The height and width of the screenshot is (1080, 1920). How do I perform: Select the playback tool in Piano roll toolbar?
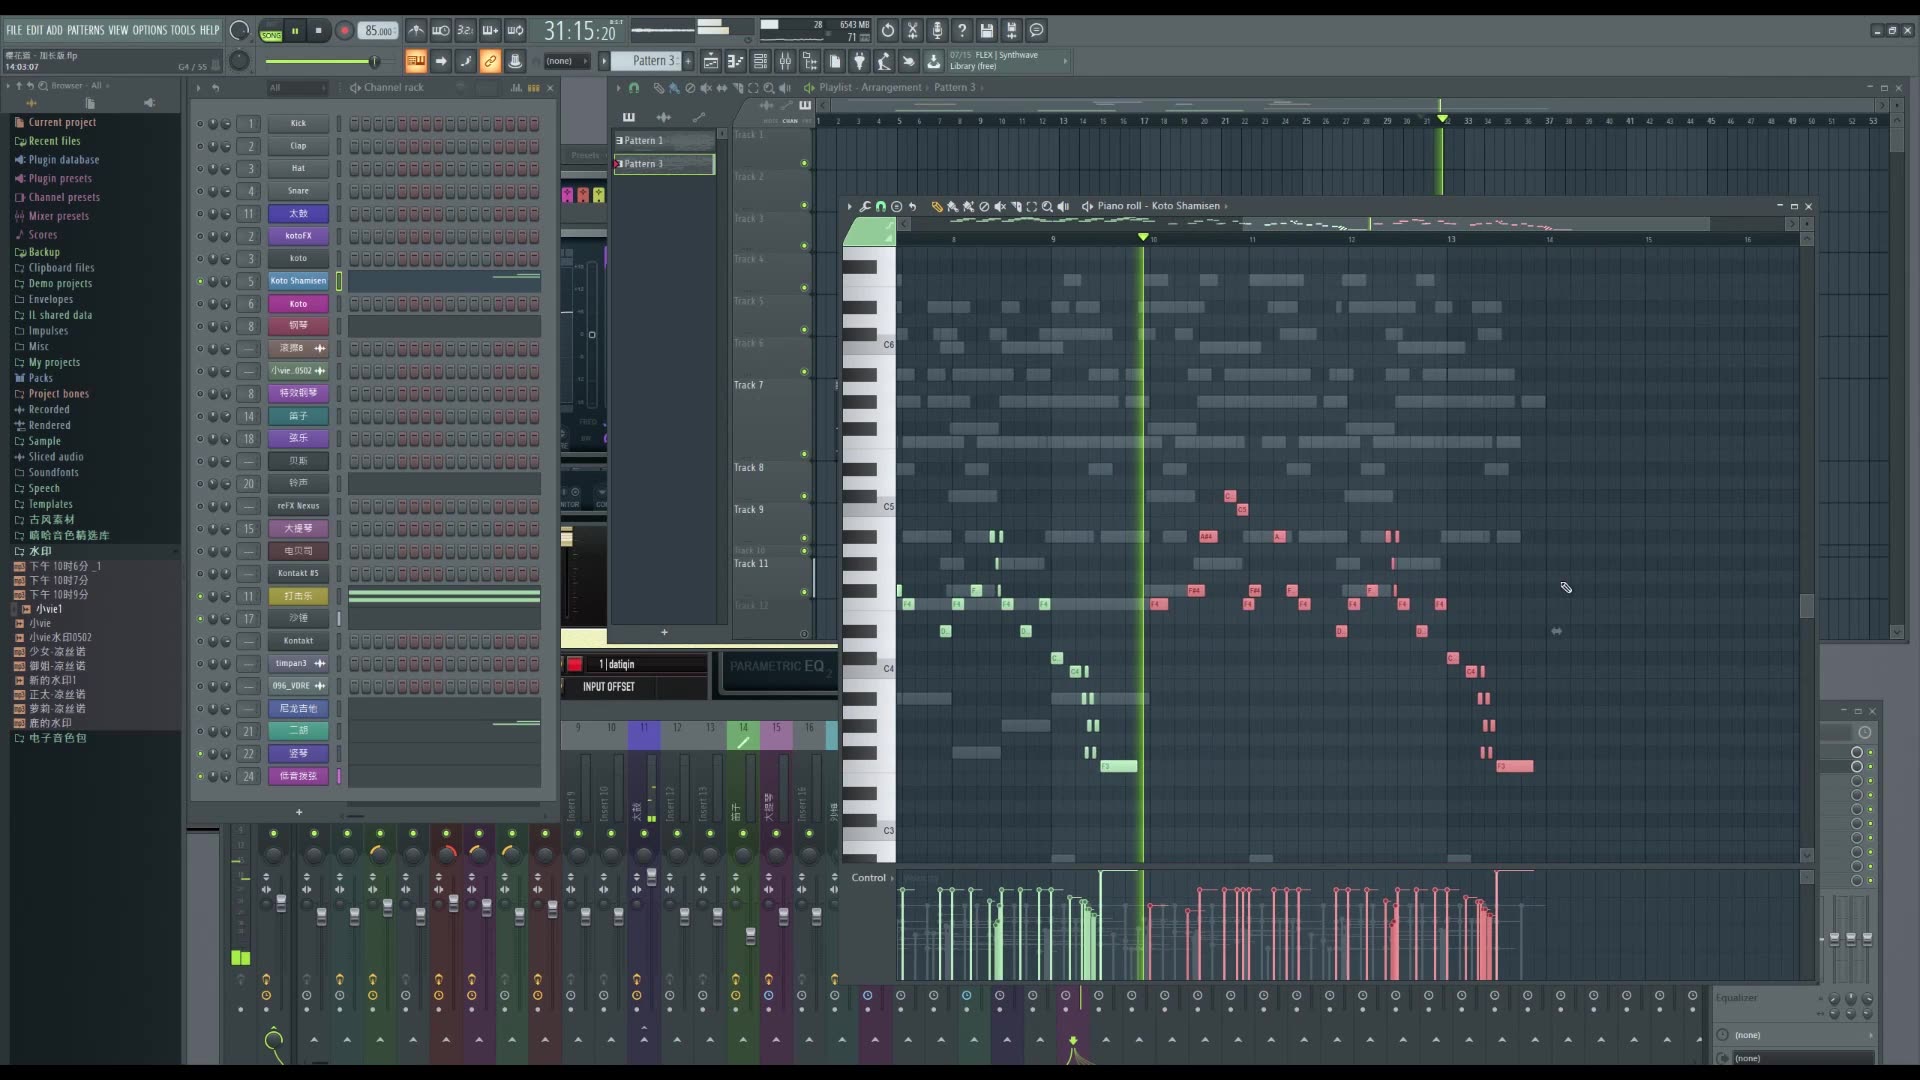[x=1063, y=206]
